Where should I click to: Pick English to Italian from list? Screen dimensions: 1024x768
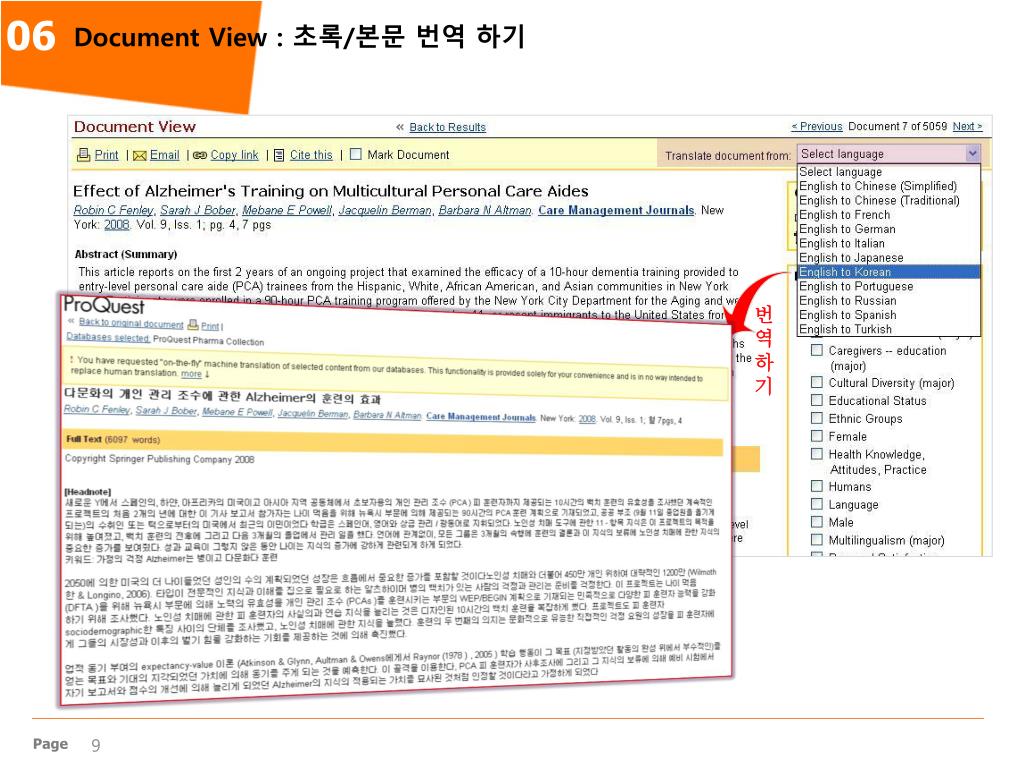(x=889, y=244)
